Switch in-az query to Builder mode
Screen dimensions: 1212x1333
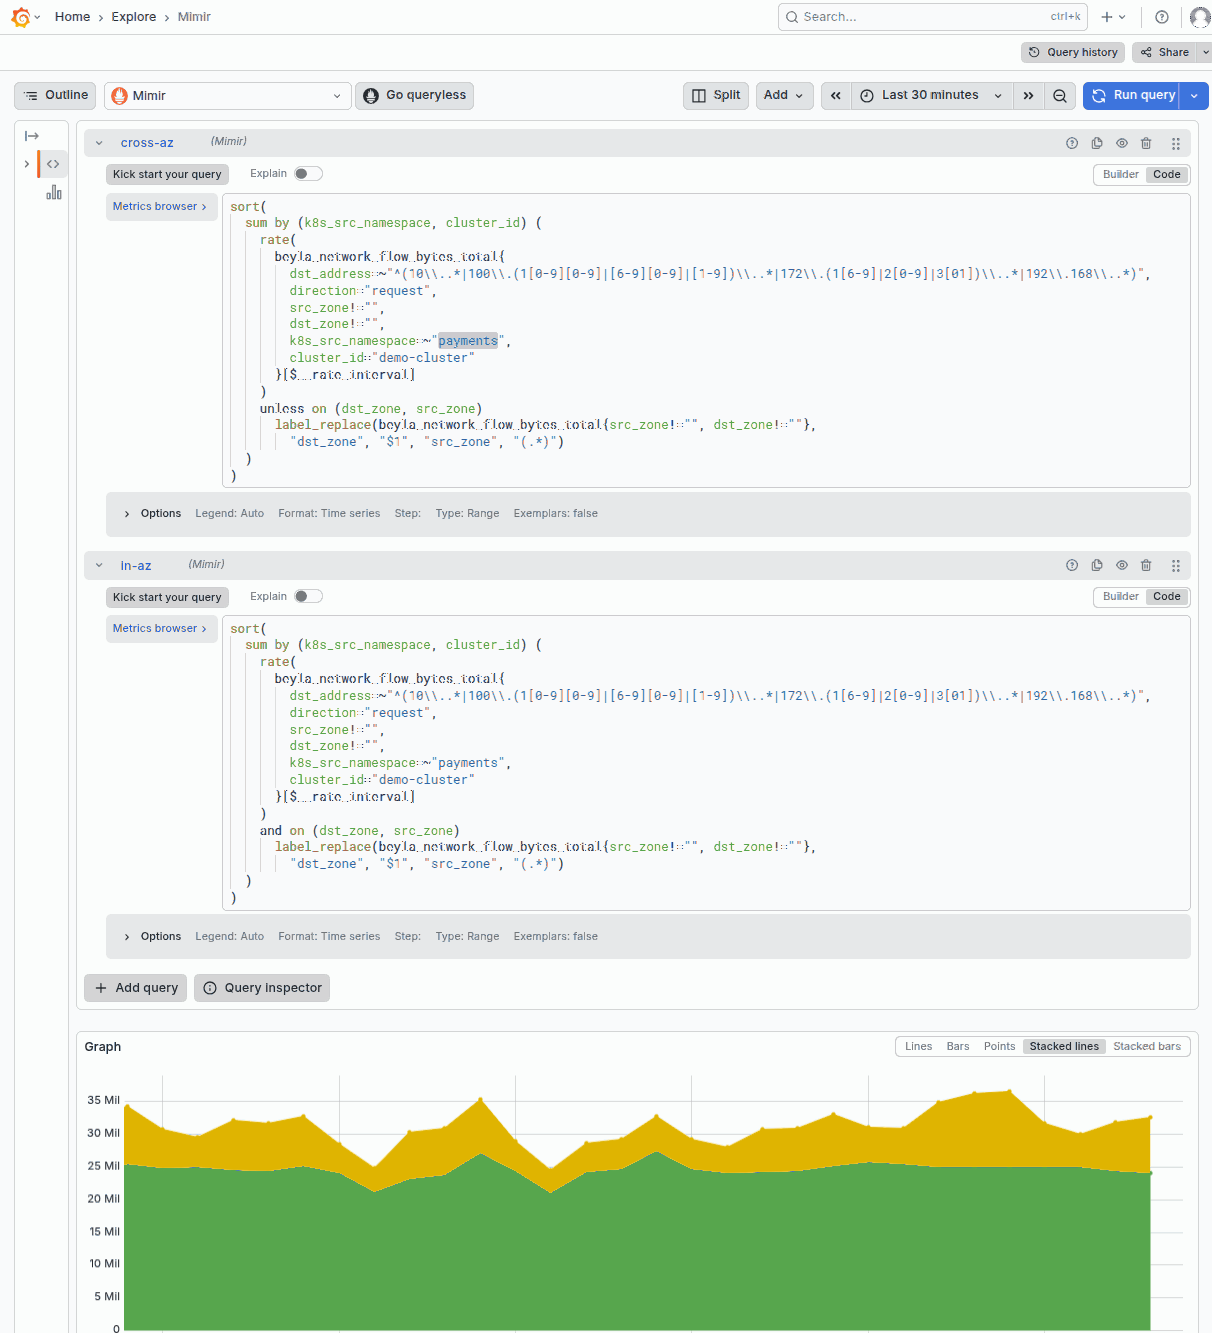[x=1120, y=596]
